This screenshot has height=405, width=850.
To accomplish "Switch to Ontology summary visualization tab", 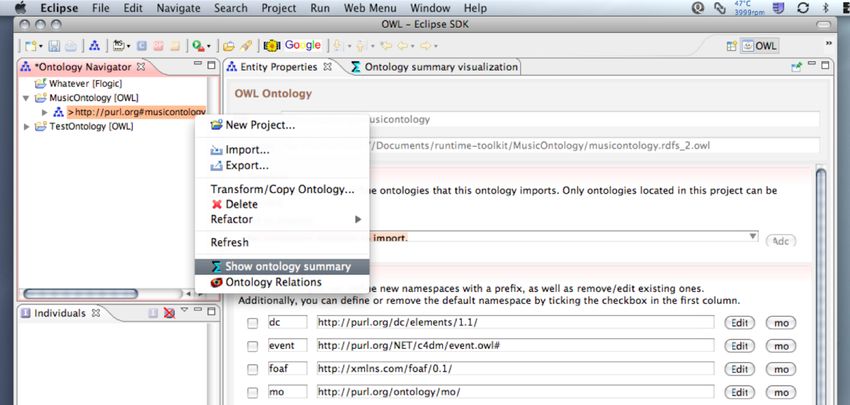I will coord(434,67).
